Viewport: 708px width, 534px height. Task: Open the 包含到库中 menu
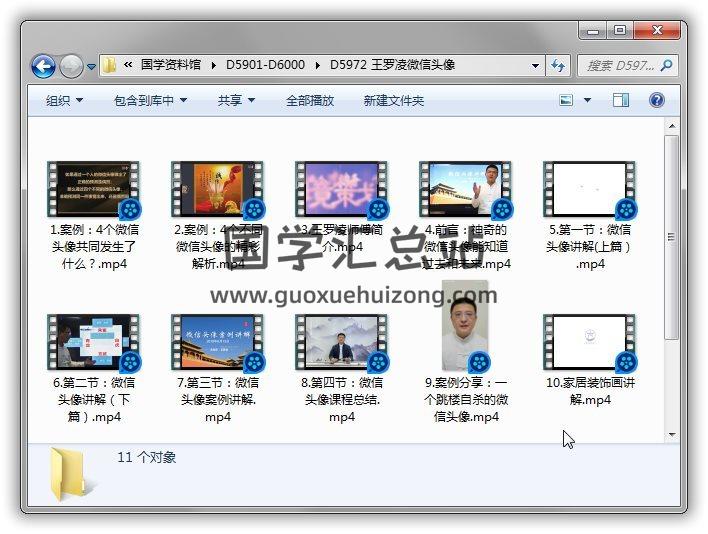coord(150,100)
